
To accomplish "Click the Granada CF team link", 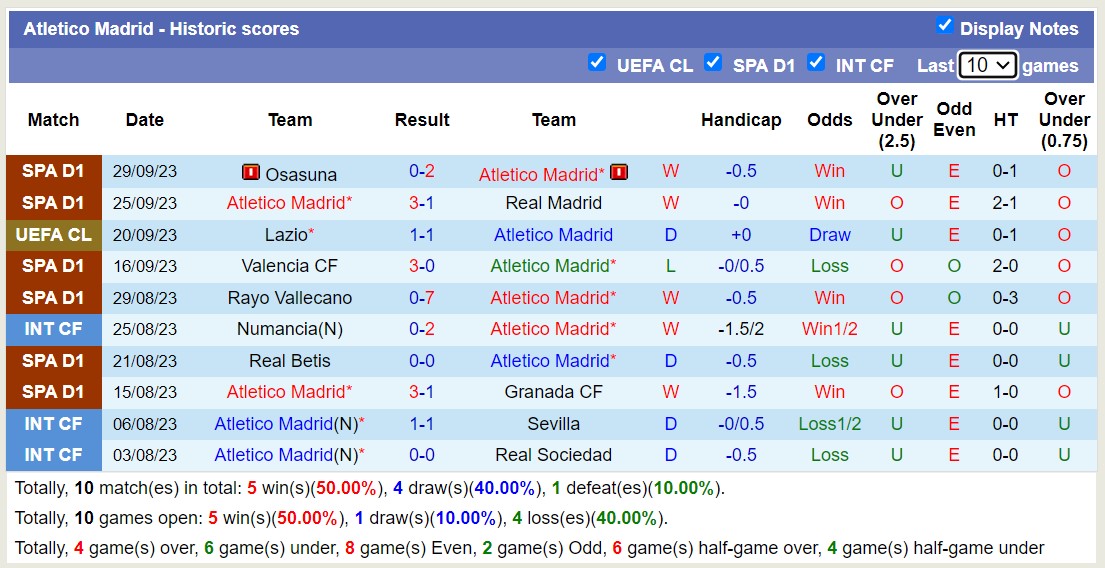I will coord(553,392).
